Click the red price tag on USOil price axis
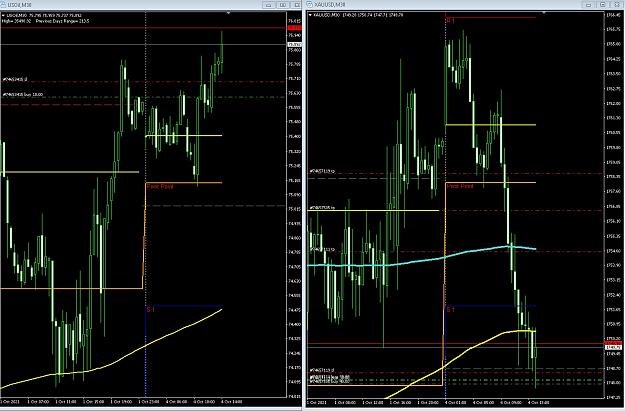Screen dimensions: 625x411 pyautogui.click(x=295, y=28)
